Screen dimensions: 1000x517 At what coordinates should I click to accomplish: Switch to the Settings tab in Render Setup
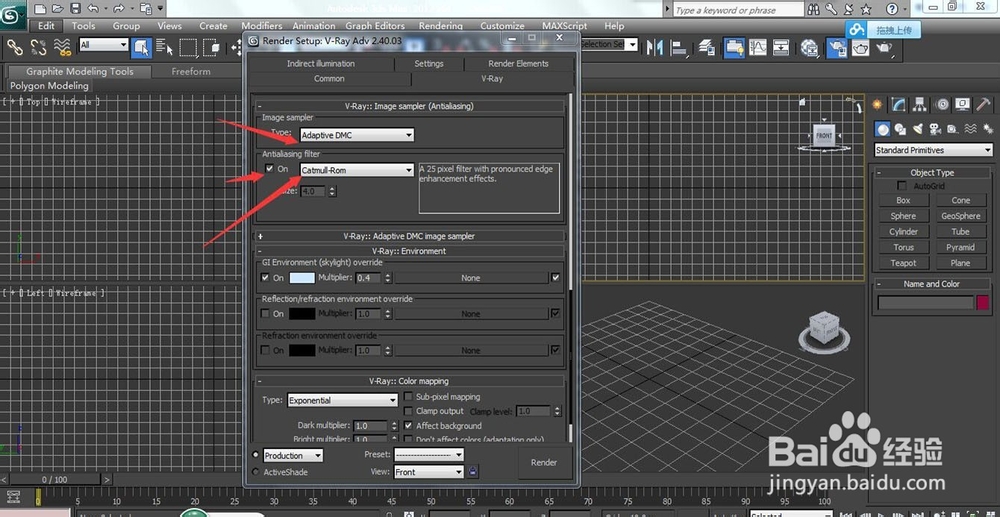tap(429, 64)
